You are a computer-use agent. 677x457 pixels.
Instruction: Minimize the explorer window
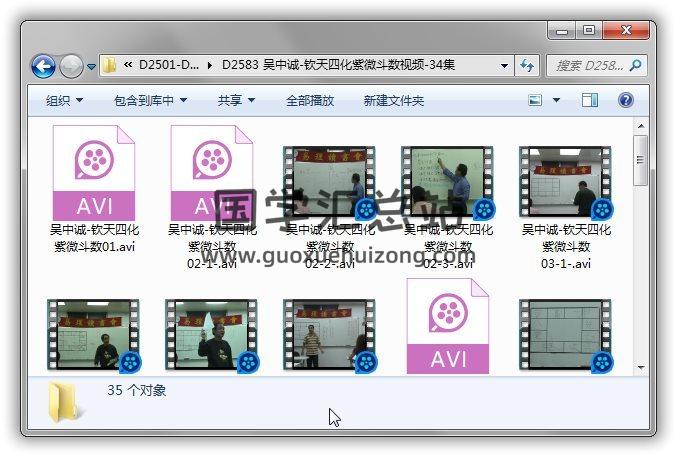click(x=561, y=31)
